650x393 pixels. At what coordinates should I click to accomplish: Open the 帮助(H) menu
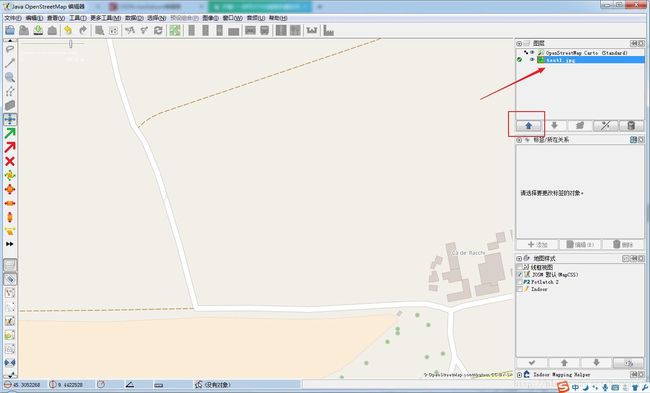pos(278,18)
